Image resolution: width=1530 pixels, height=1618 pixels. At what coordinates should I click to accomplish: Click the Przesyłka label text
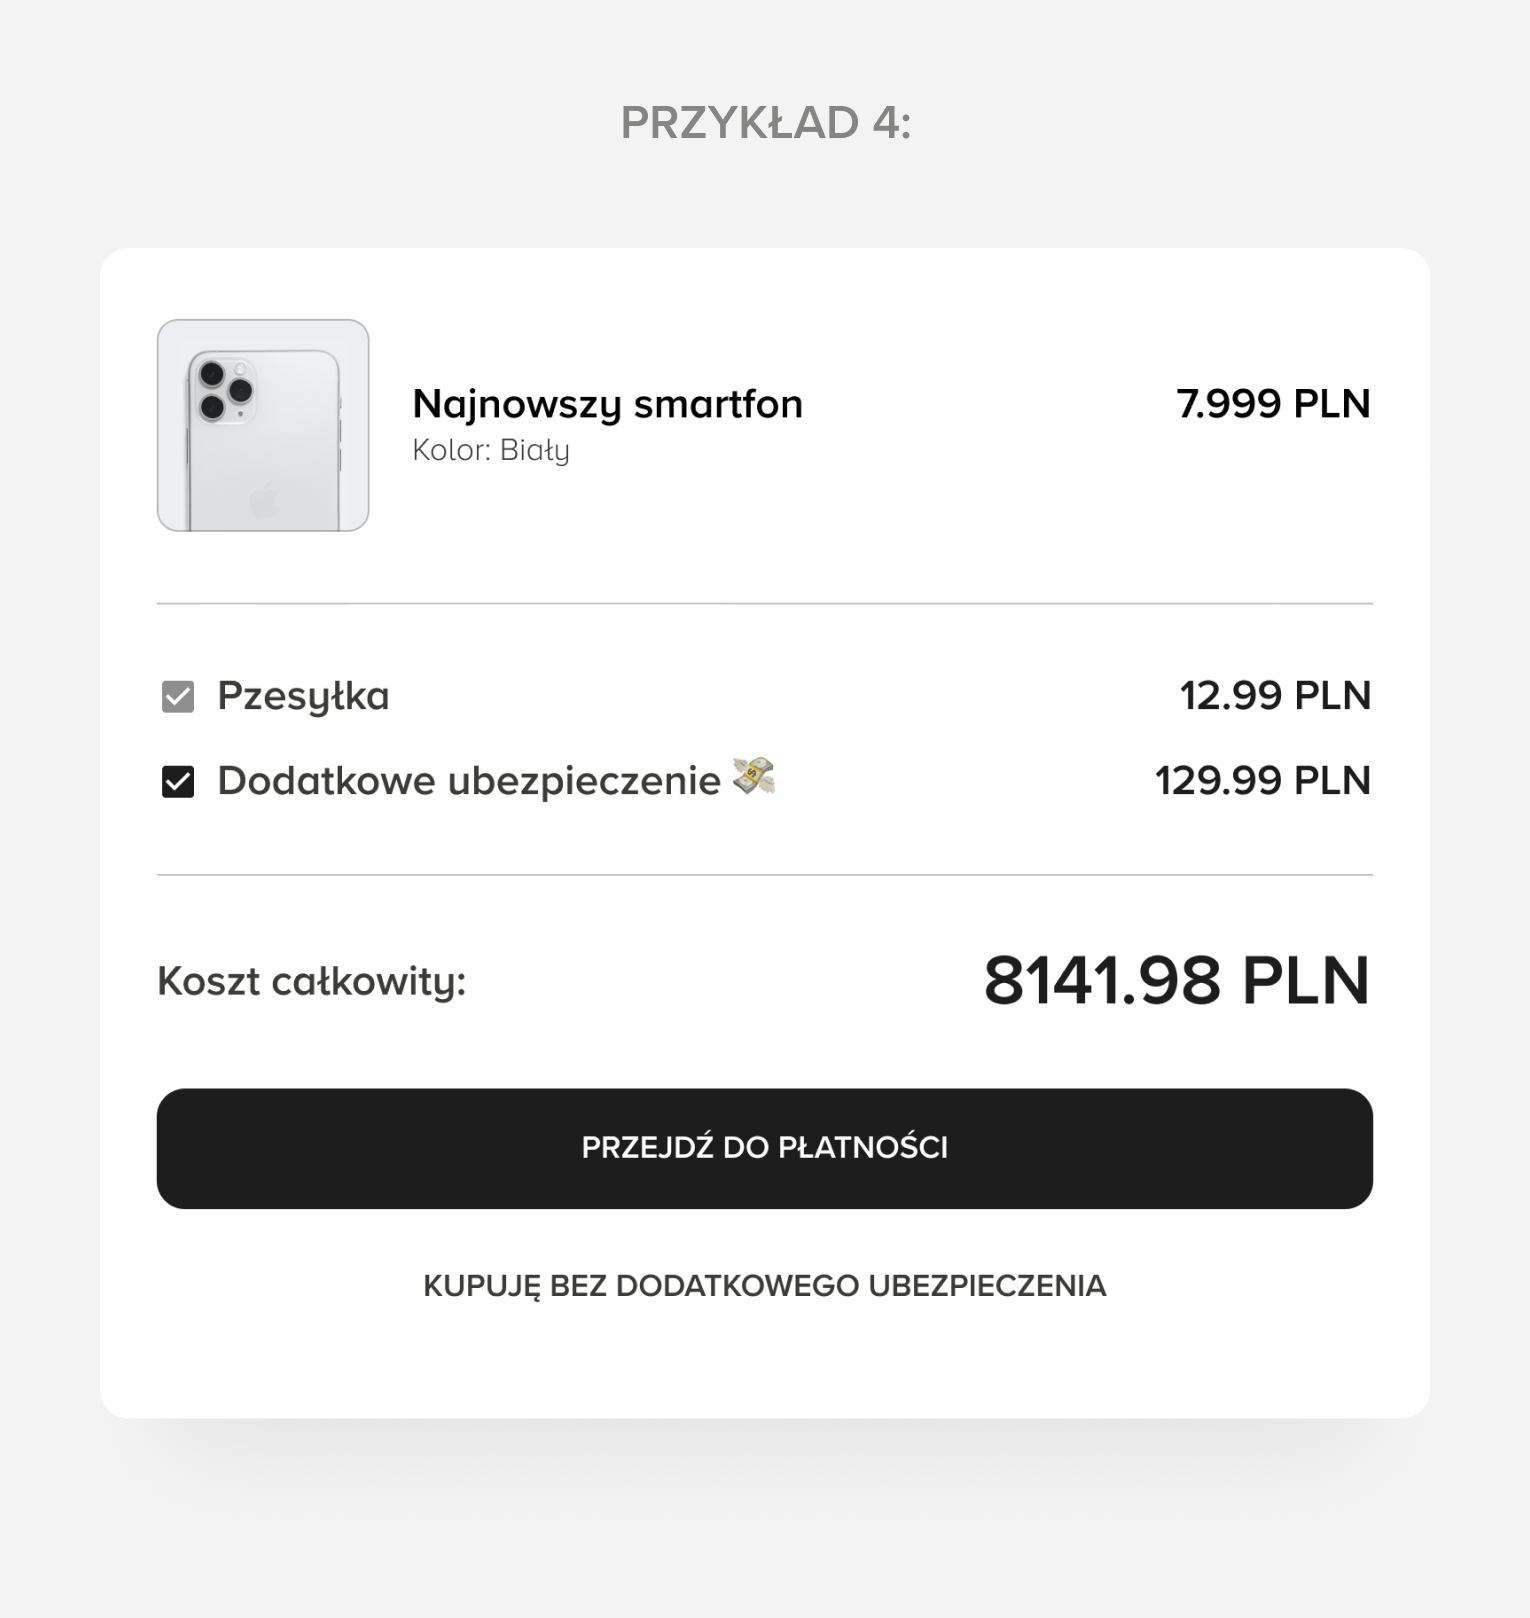[x=303, y=696]
